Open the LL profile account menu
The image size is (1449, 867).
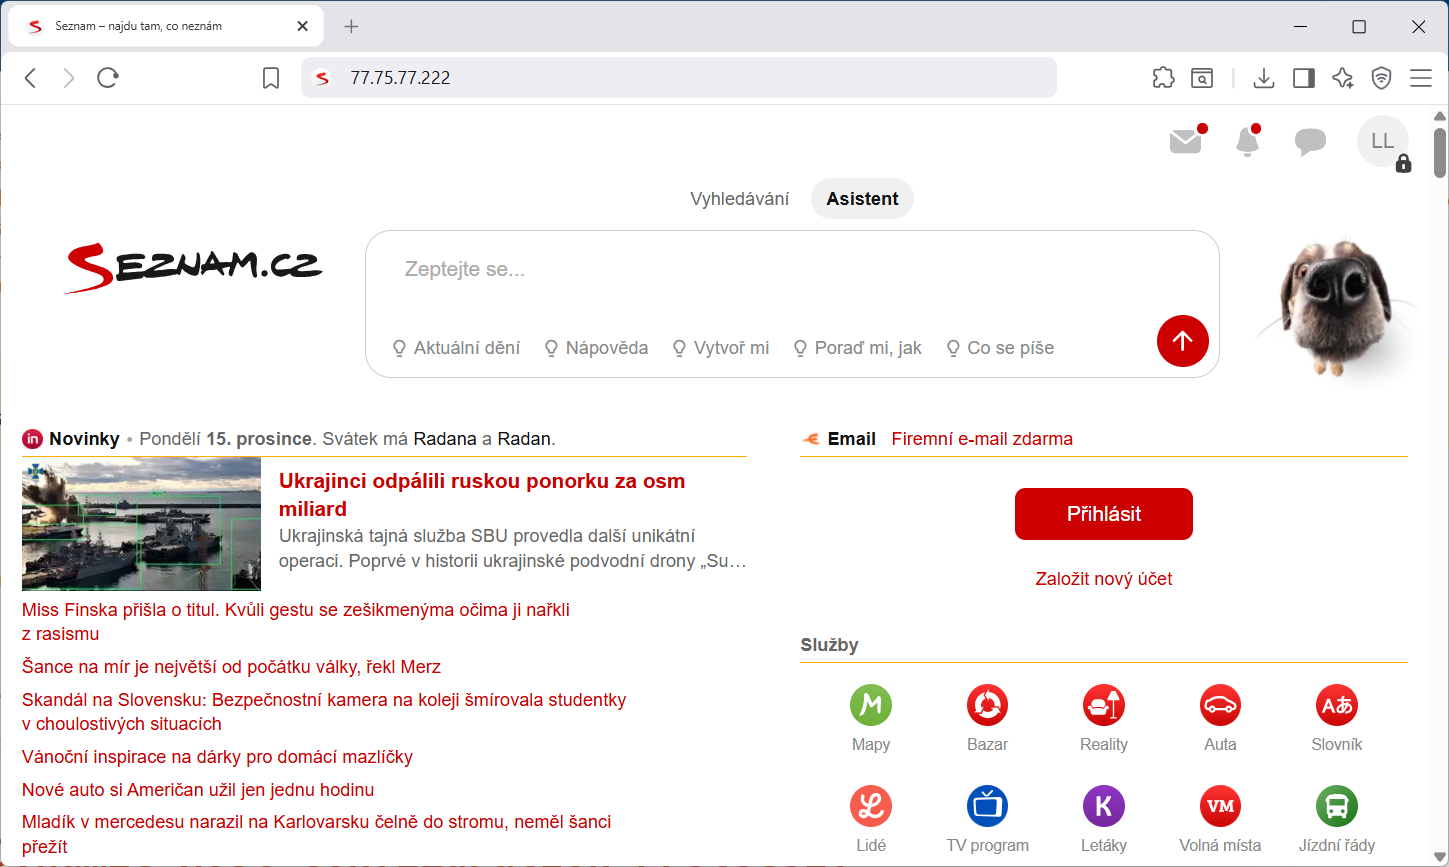click(1383, 141)
